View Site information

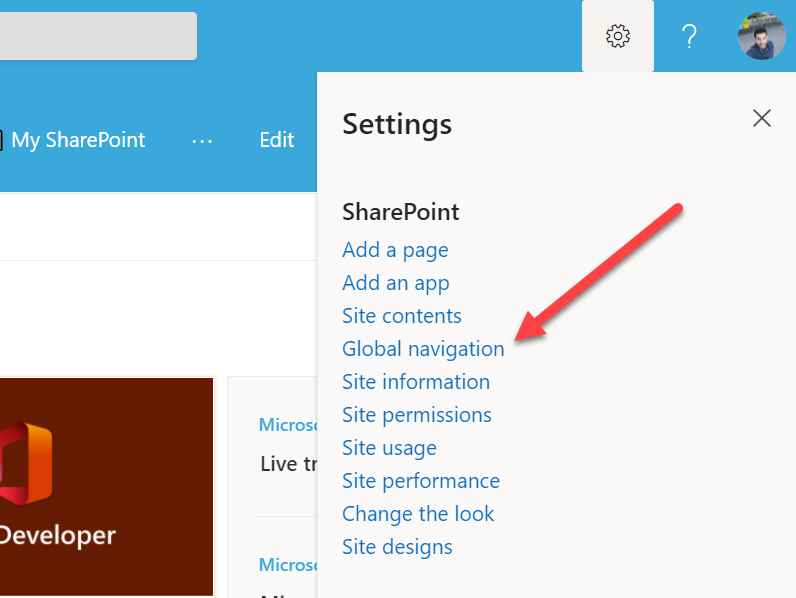pos(416,382)
